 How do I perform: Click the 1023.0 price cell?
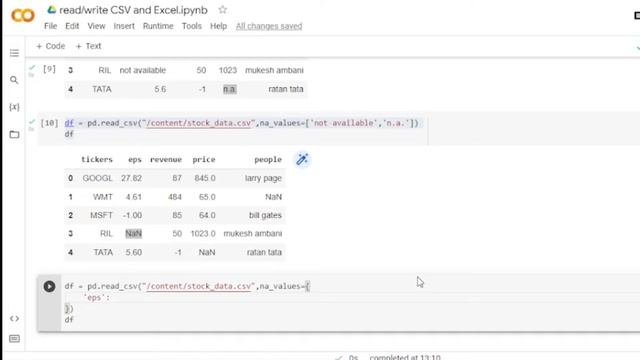click(x=203, y=233)
